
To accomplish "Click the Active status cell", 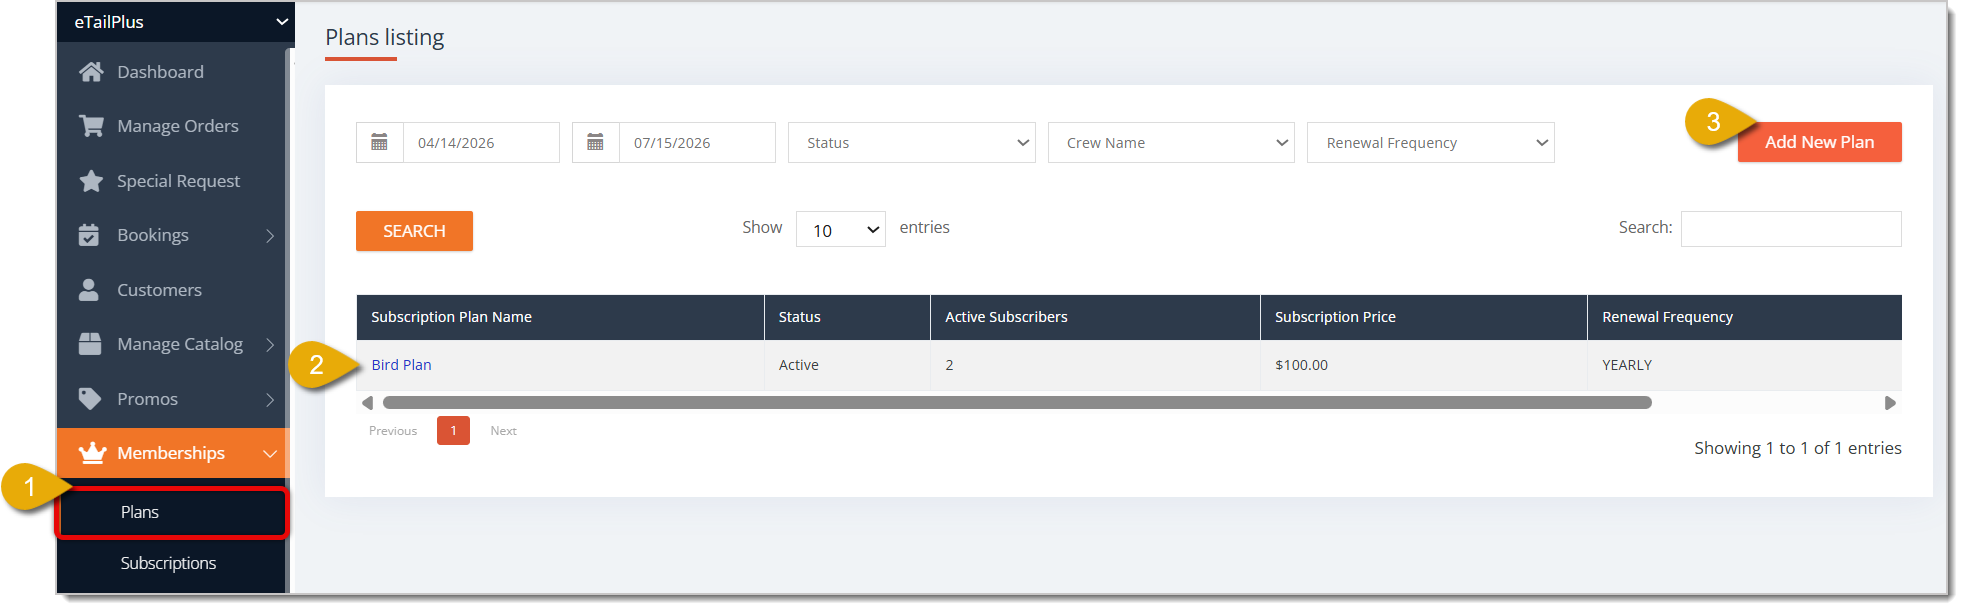I will (x=847, y=365).
